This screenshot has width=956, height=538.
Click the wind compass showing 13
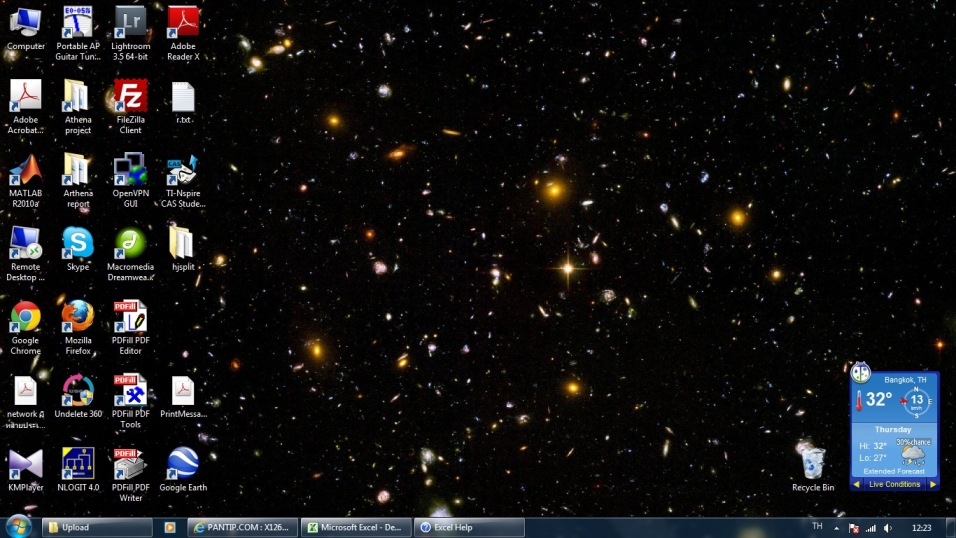pos(916,401)
